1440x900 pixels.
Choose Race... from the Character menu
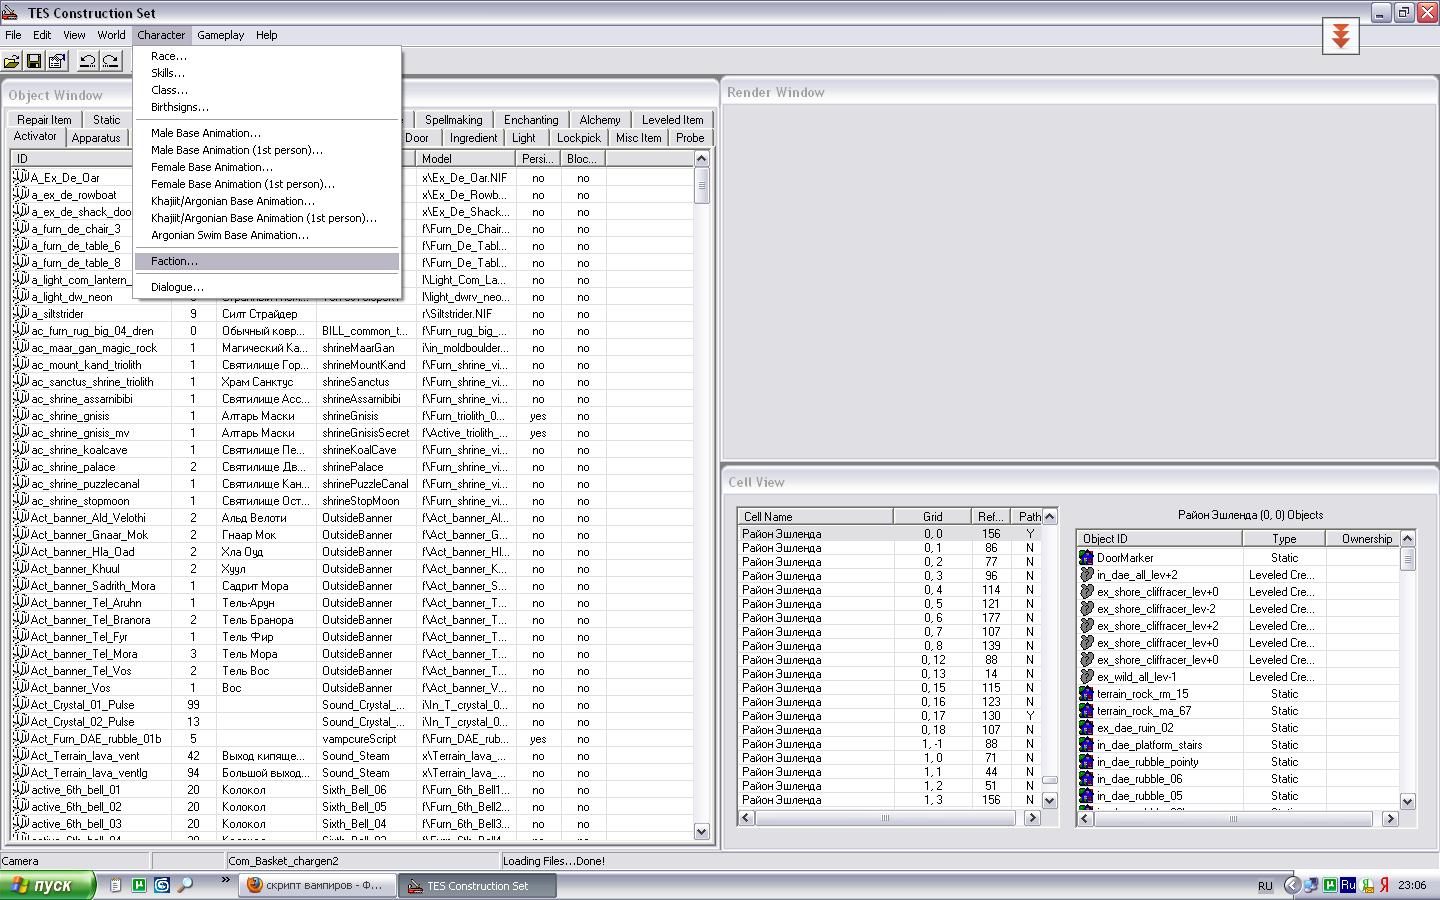[267, 56]
